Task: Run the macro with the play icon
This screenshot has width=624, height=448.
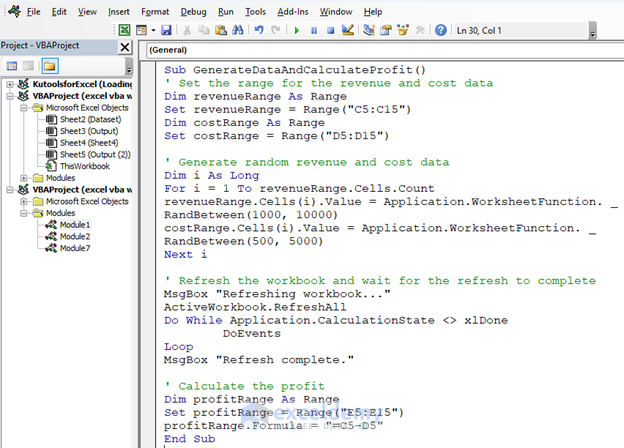Action: tap(296, 31)
